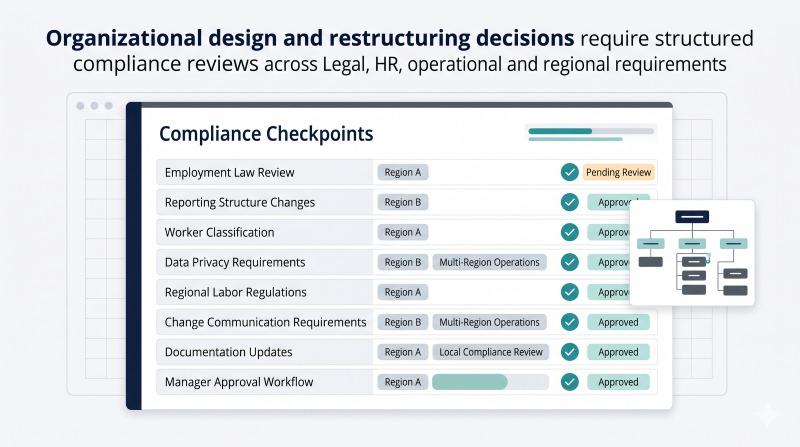Viewport: 800px width, 447px height.
Task: Click Region A tag in Documentation Updates row
Action: (x=403, y=352)
